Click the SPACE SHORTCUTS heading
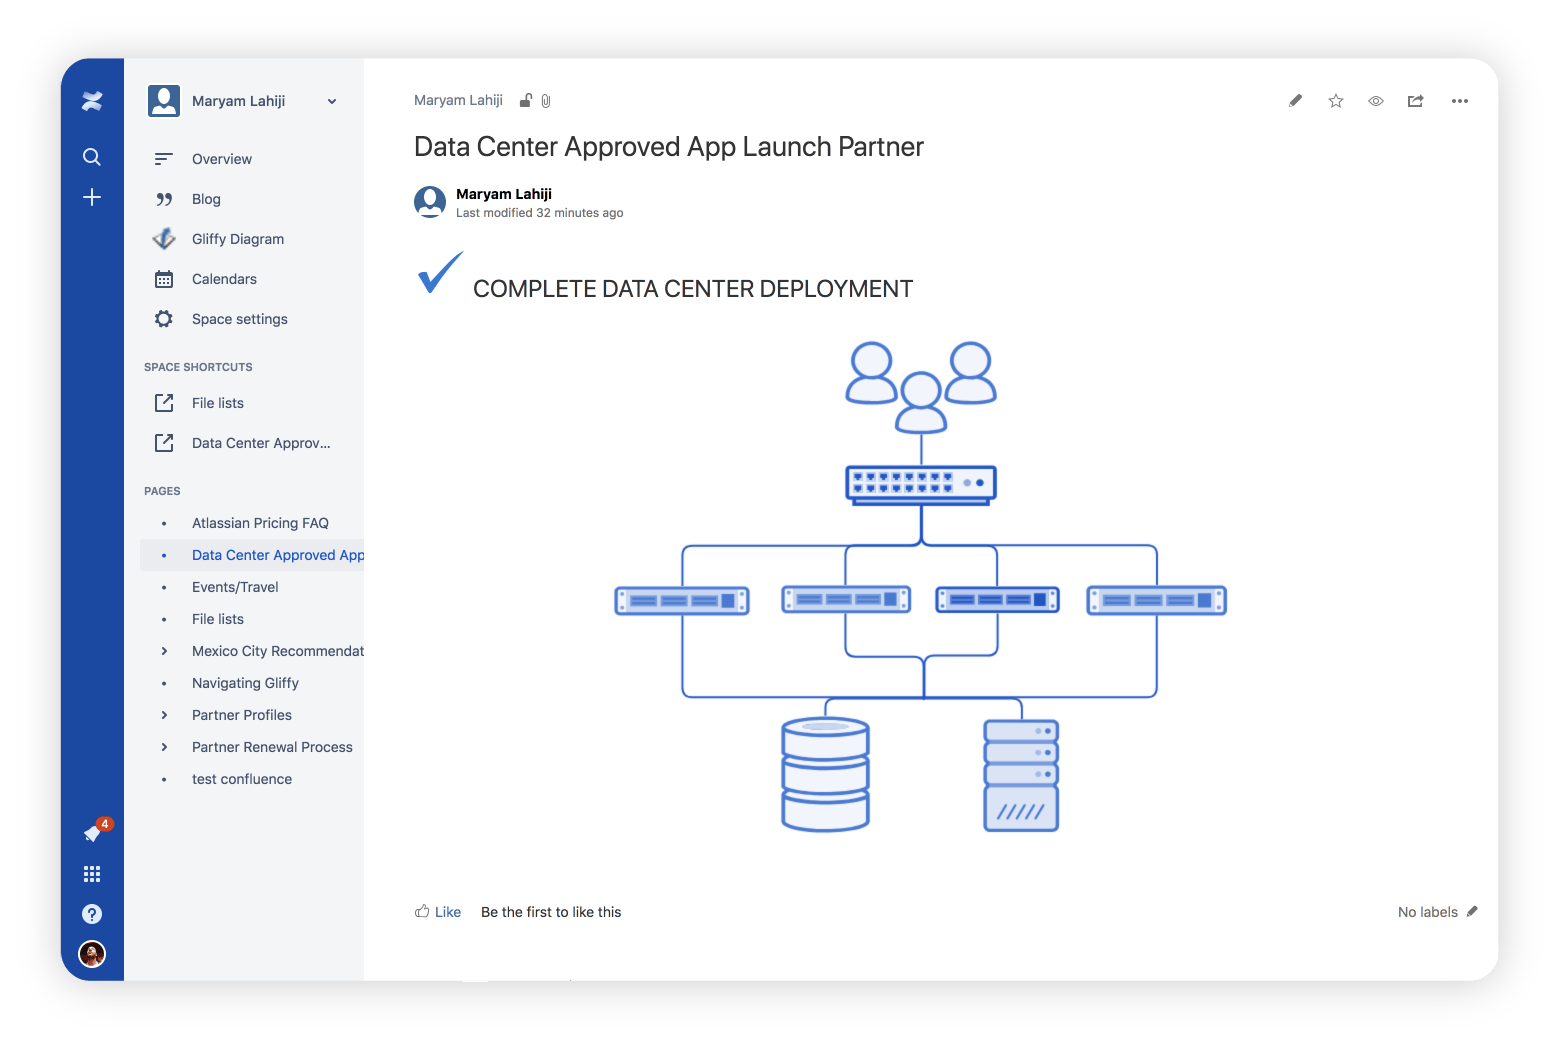 [x=198, y=367]
